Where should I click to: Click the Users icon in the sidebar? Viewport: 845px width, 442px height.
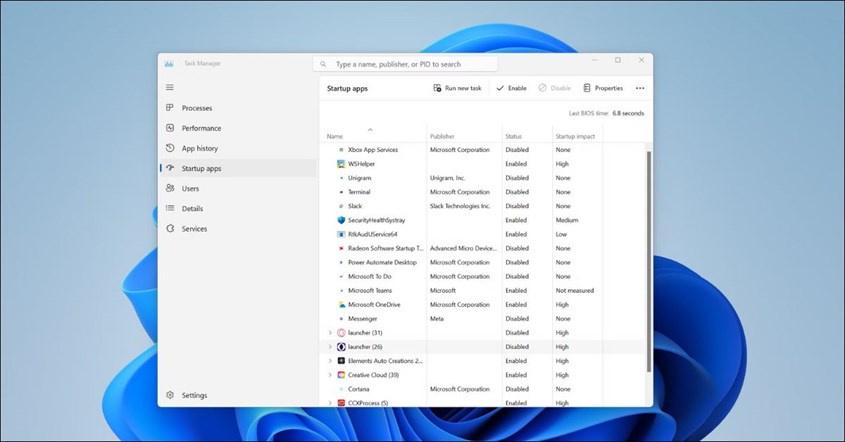pos(170,188)
